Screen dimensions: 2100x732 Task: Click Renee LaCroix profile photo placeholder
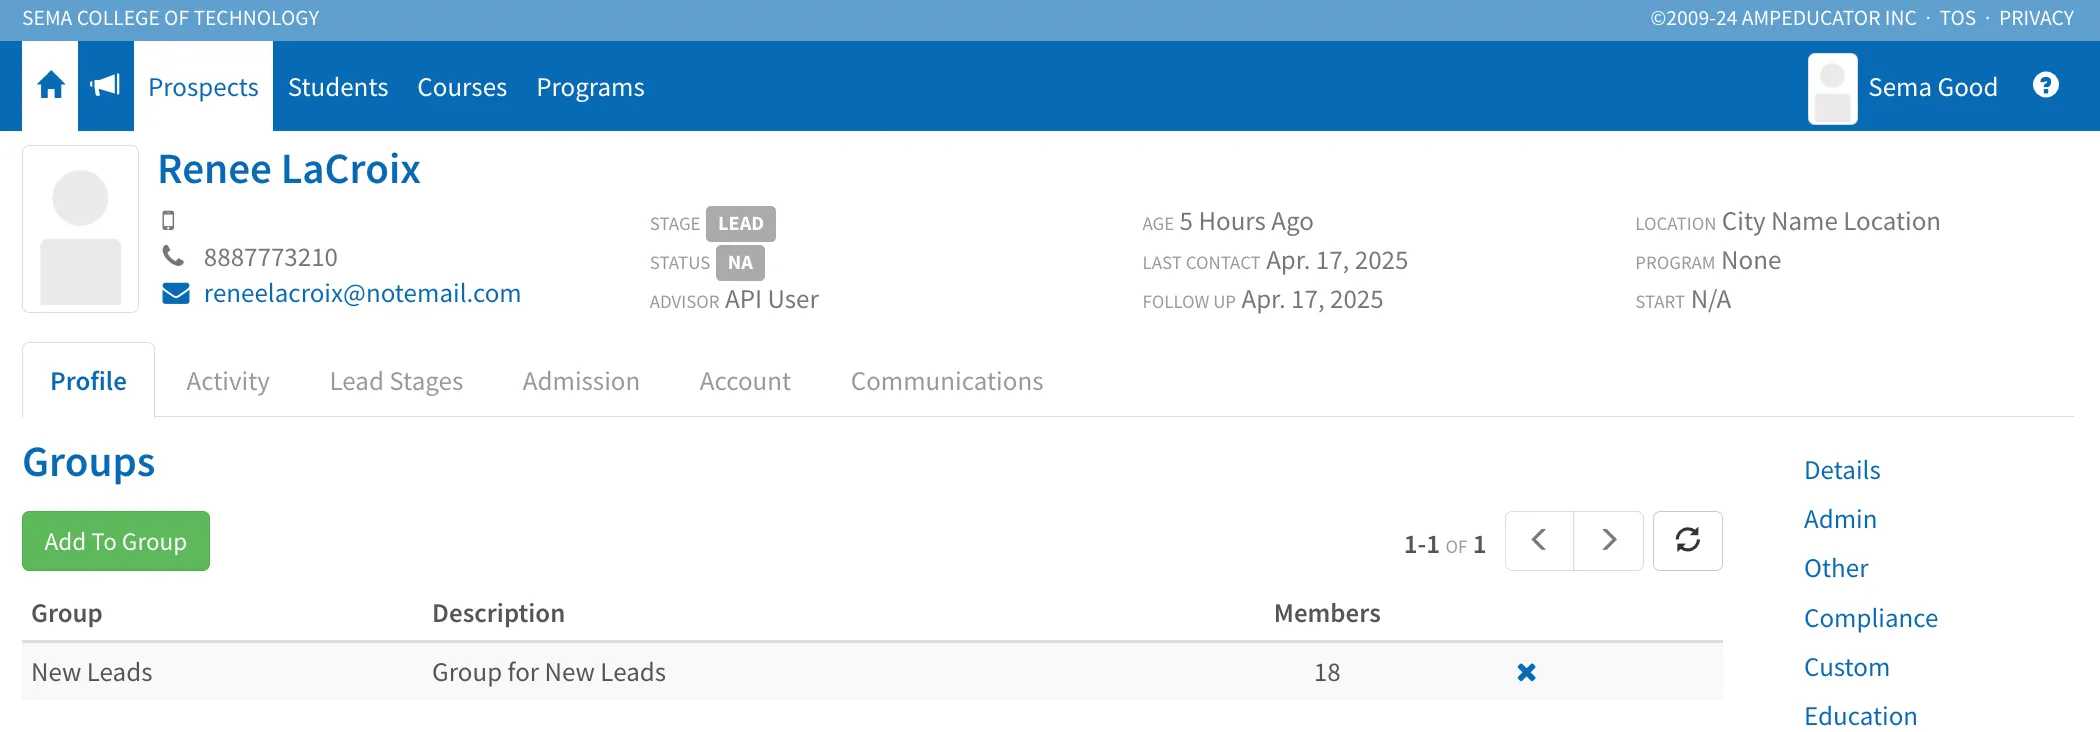point(80,229)
